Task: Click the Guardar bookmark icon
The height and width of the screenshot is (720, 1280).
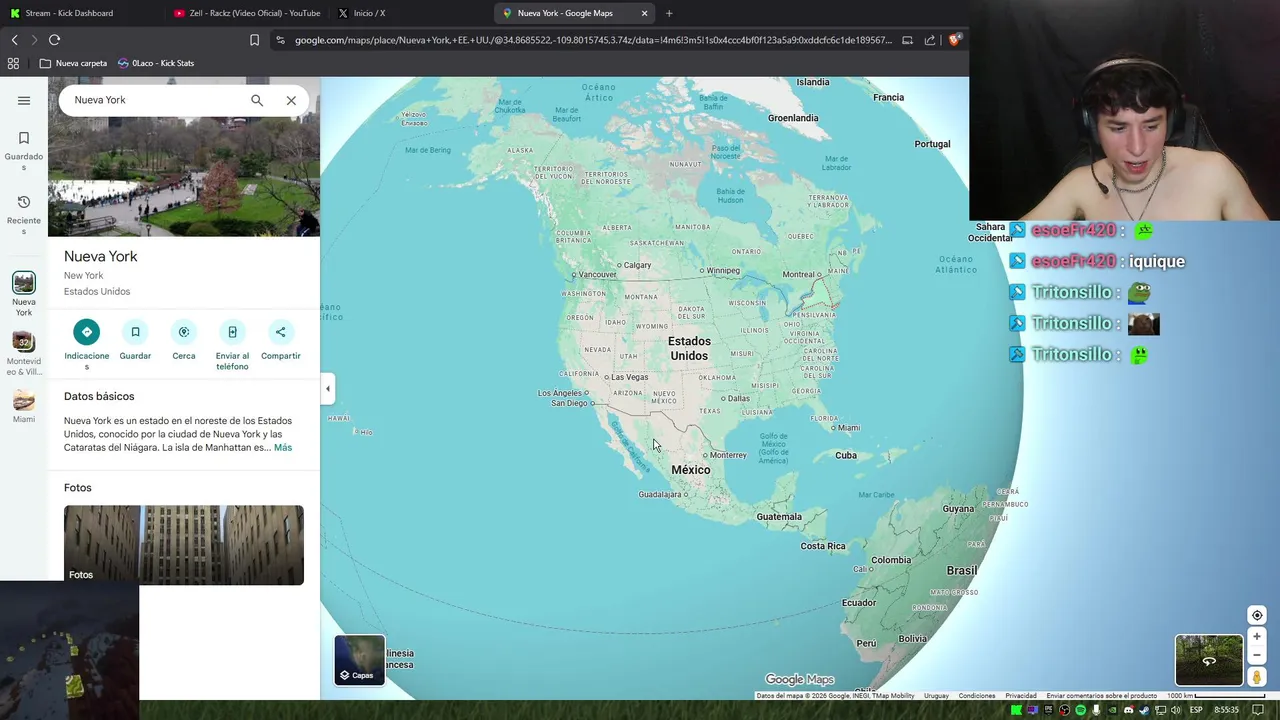Action: [135, 332]
